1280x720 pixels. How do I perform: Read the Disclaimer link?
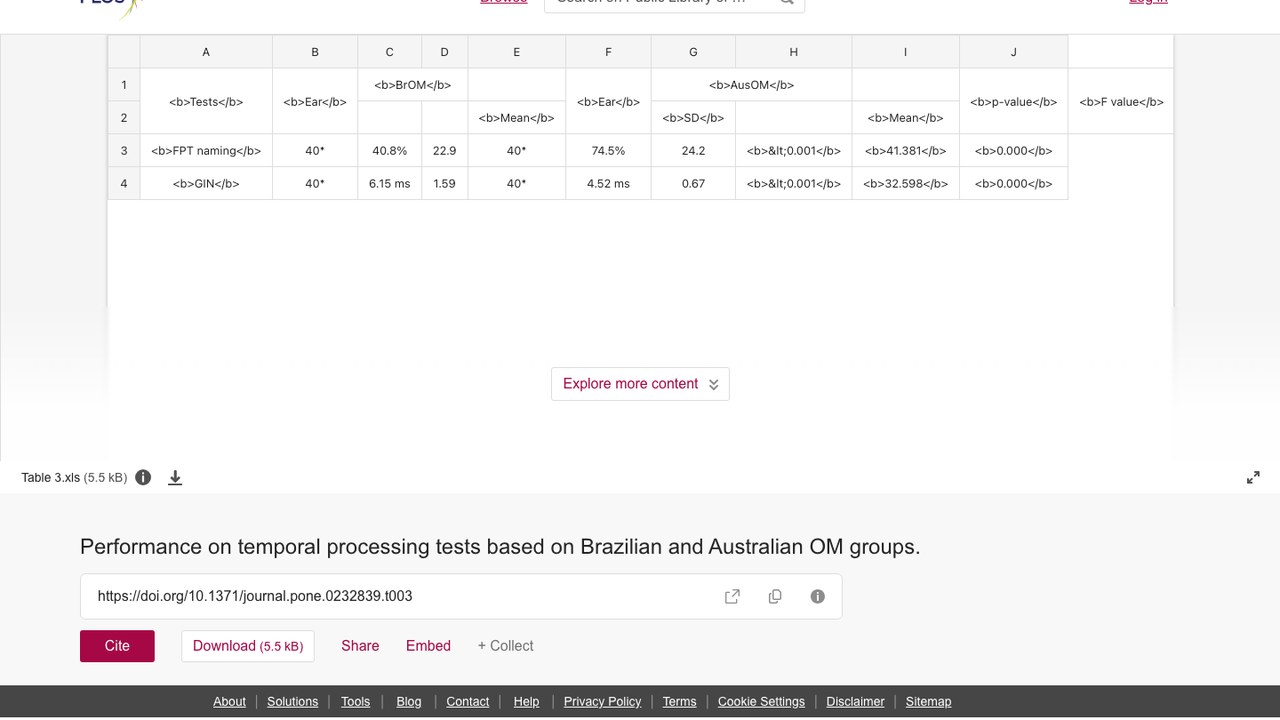pos(855,702)
